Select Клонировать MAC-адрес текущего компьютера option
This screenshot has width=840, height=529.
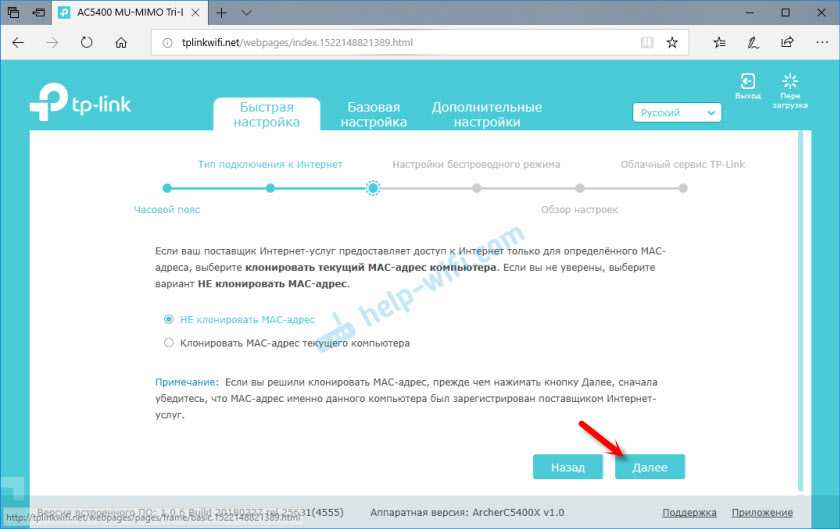point(168,343)
